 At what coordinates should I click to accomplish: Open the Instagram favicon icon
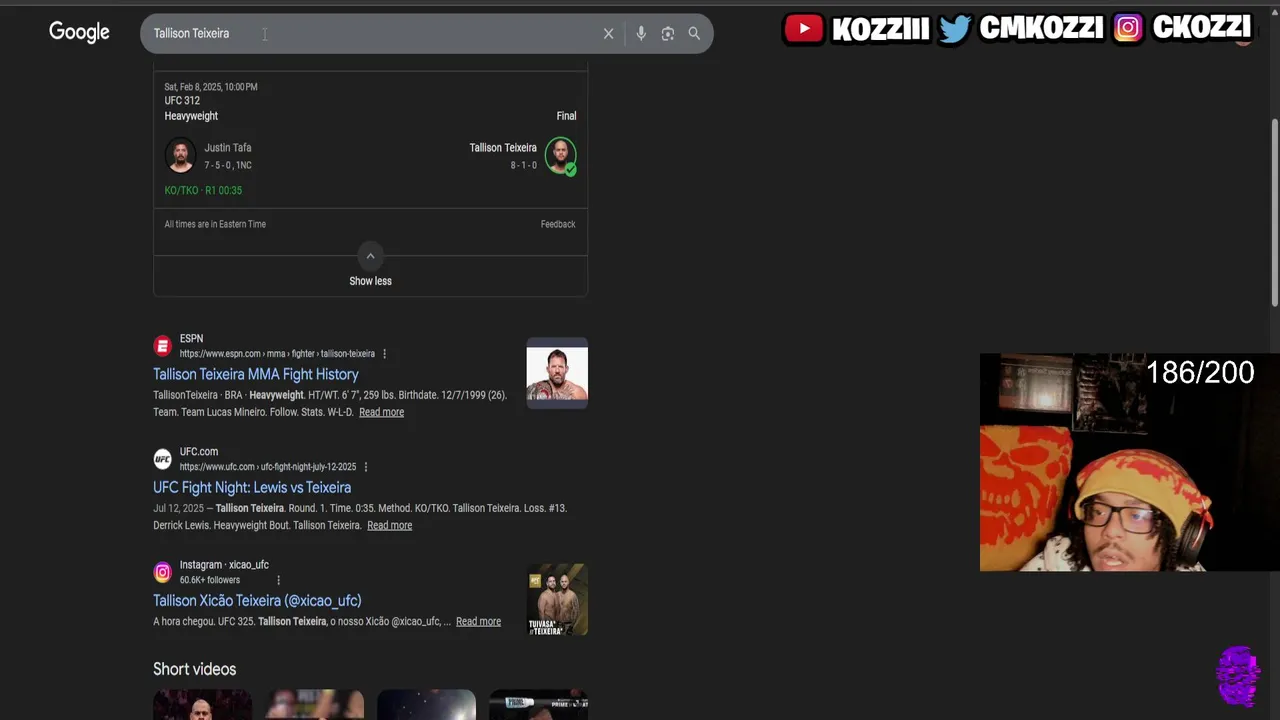[x=162, y=572]
